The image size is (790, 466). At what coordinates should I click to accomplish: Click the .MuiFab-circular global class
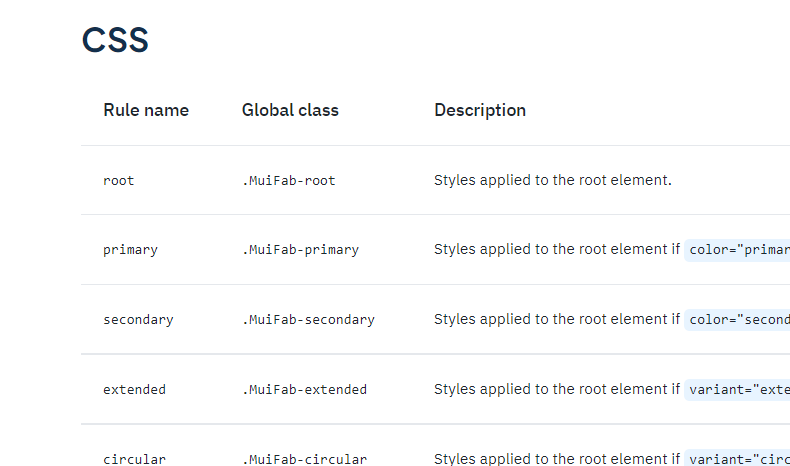(x=304, y=459)
